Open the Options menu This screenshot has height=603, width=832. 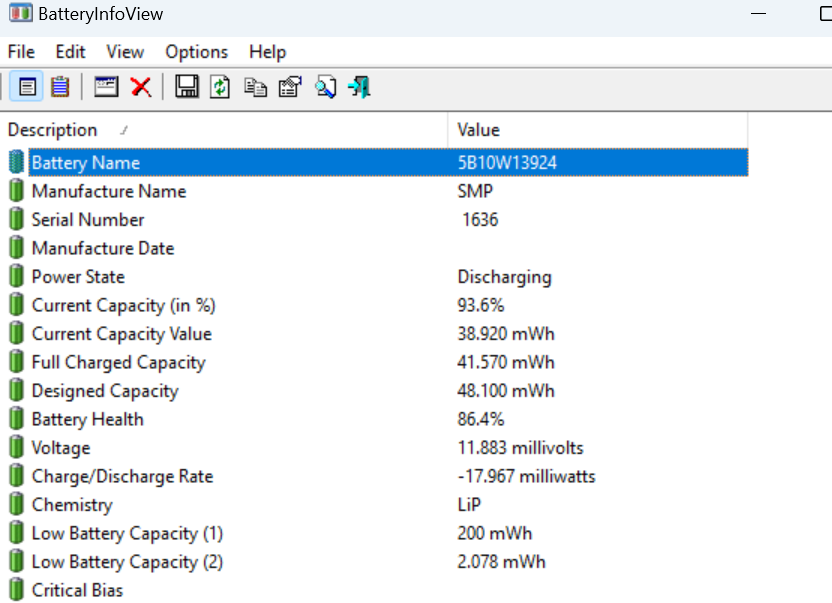(196, 52)
